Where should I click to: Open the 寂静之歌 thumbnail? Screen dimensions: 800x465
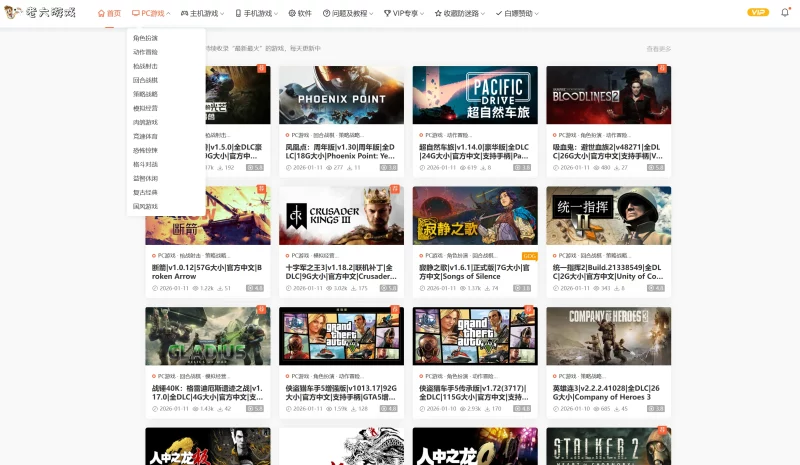(475, 215)
